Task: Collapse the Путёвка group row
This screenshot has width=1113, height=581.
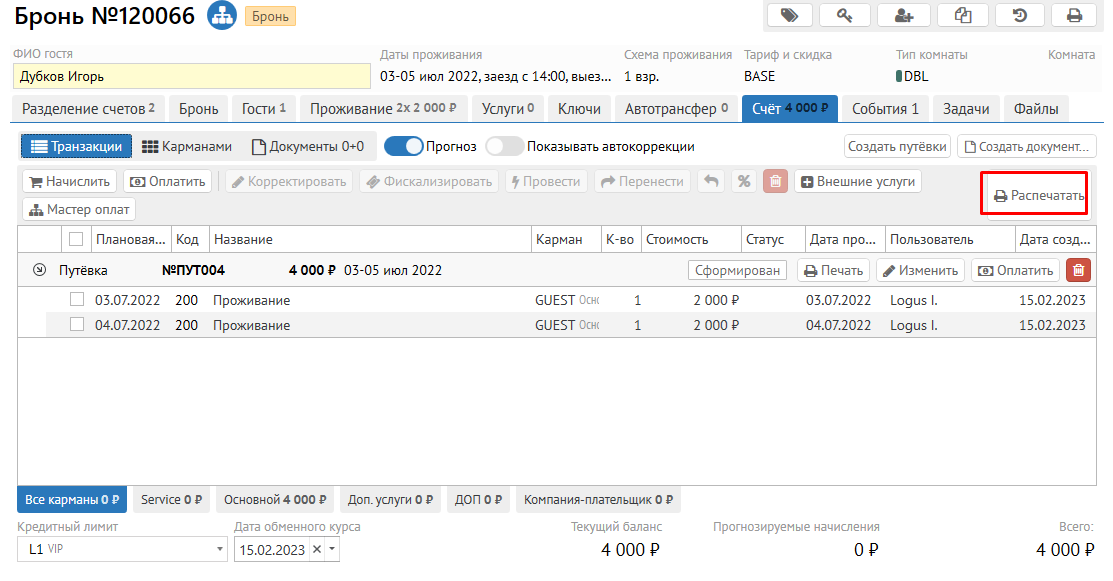Action: tap(39, 270)
